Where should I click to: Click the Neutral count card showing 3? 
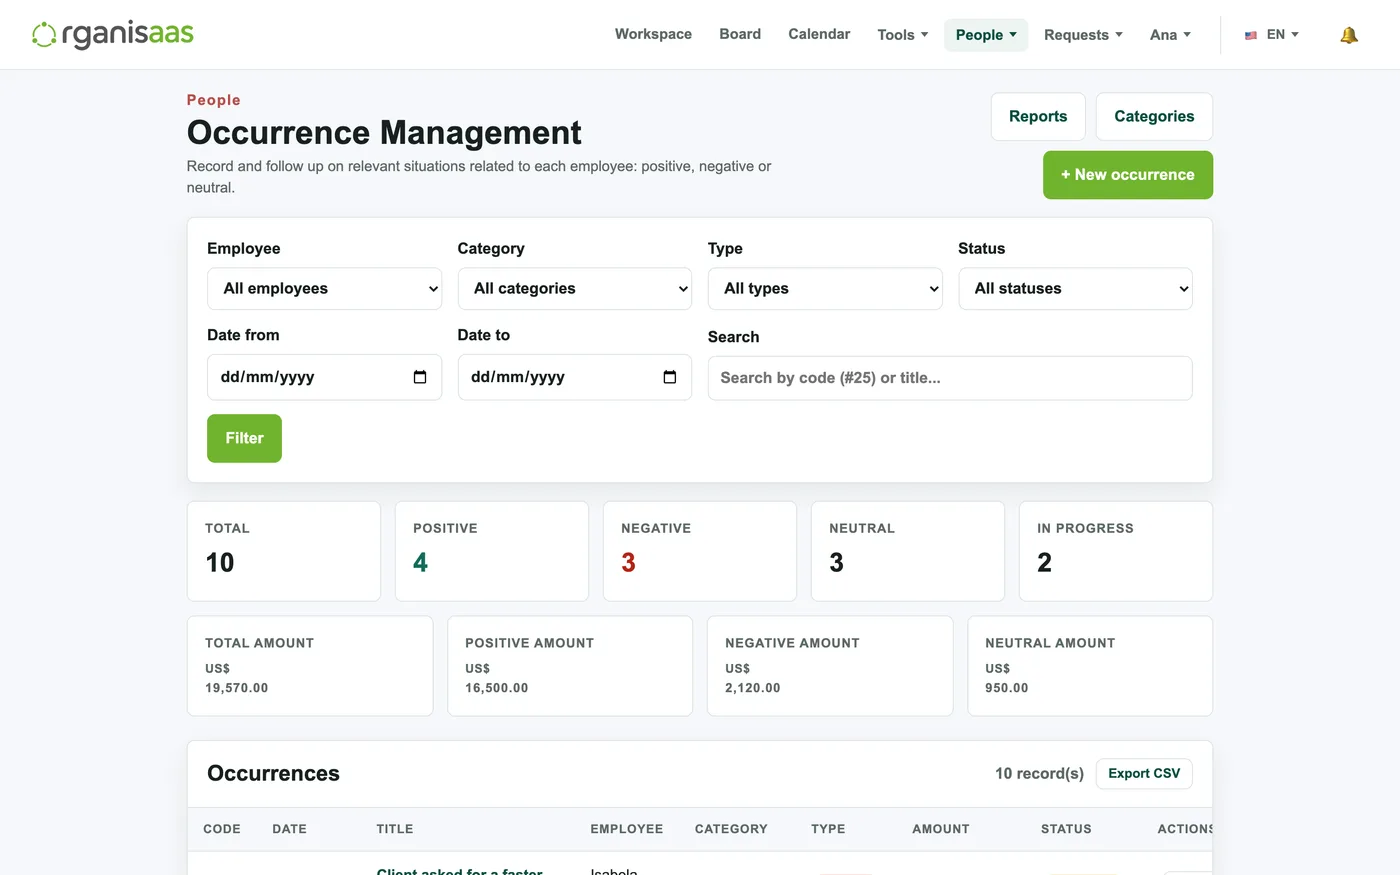click(x=908, y=551)
